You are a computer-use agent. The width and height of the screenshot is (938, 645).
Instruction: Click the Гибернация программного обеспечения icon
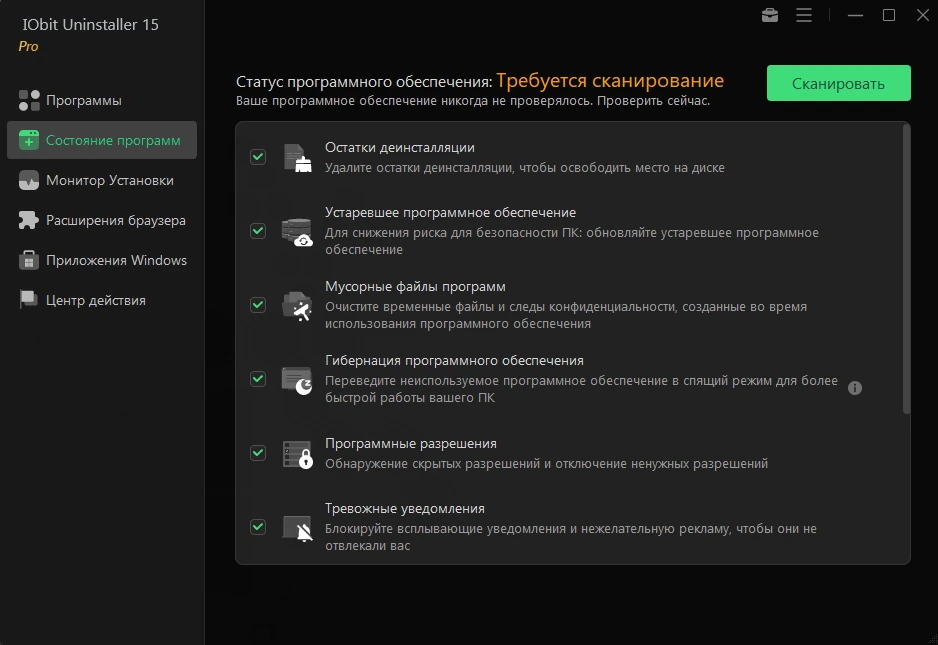click(x=297, y=381)
